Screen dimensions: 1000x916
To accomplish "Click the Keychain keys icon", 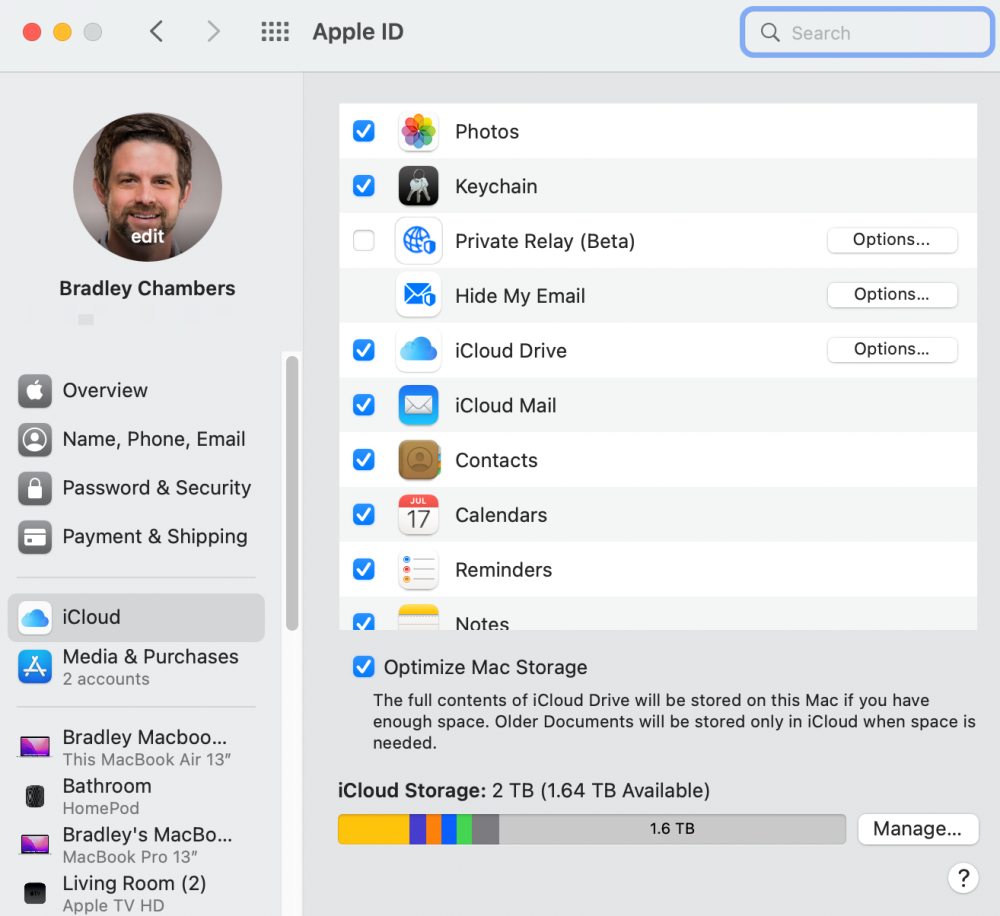I will (418, 186).
